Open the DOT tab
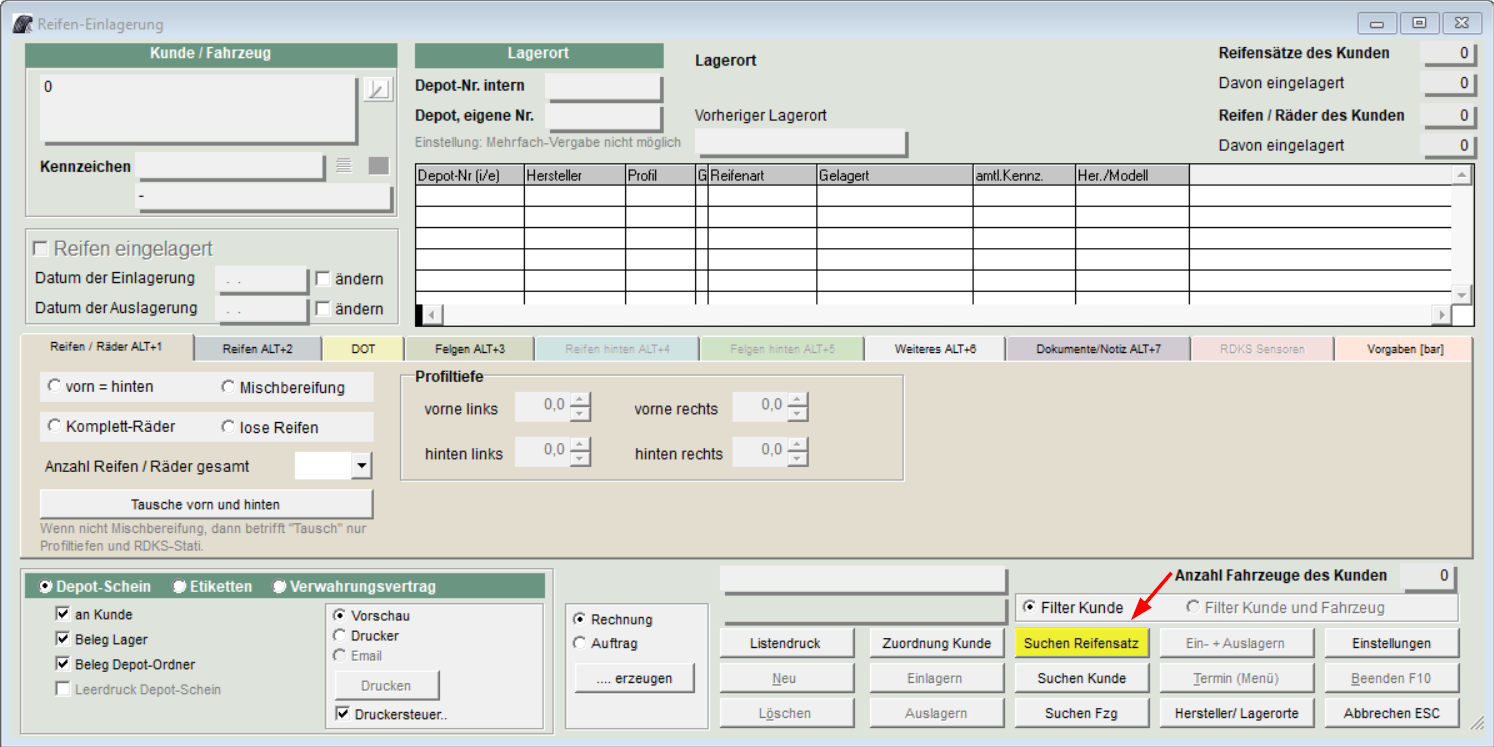Viewport: 1494px width, 747px height. (363, 349)
